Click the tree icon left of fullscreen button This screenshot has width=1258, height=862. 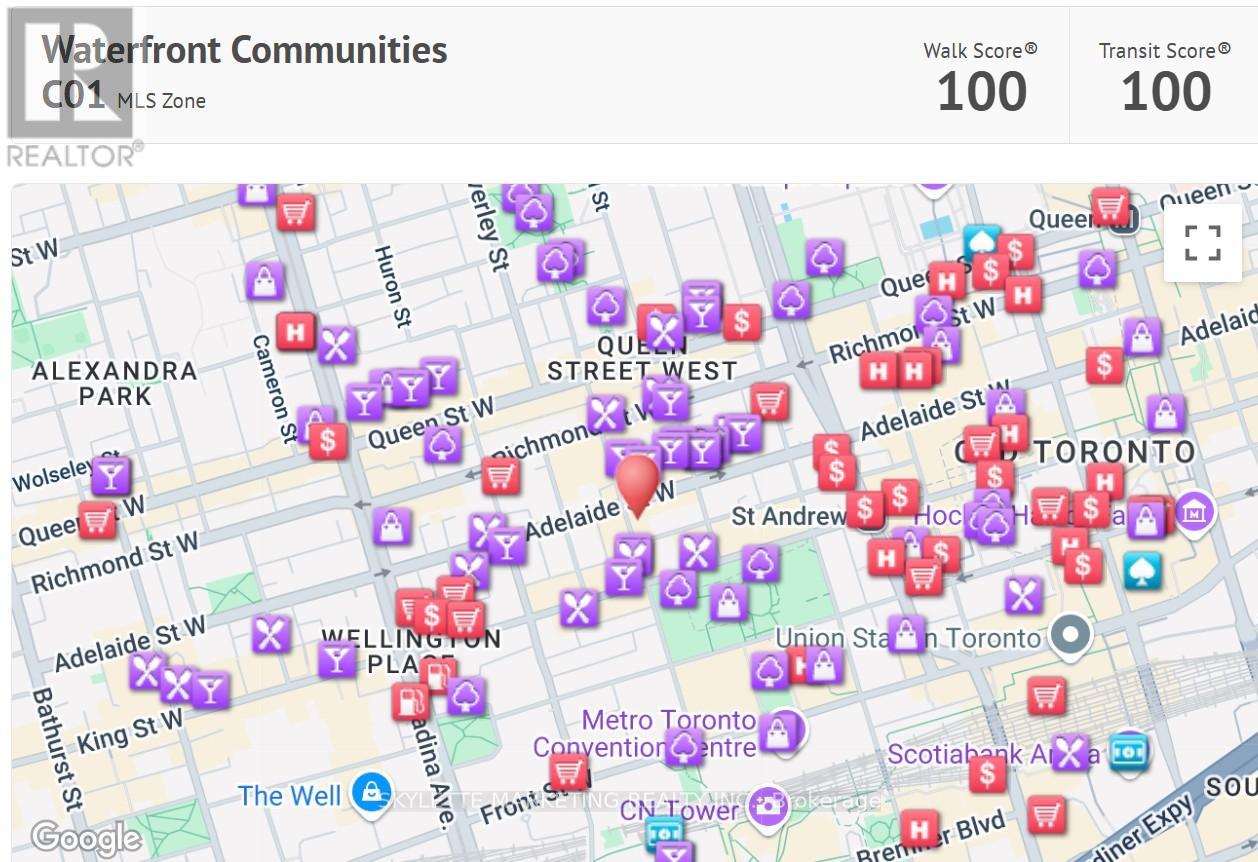coord(1097,268)
